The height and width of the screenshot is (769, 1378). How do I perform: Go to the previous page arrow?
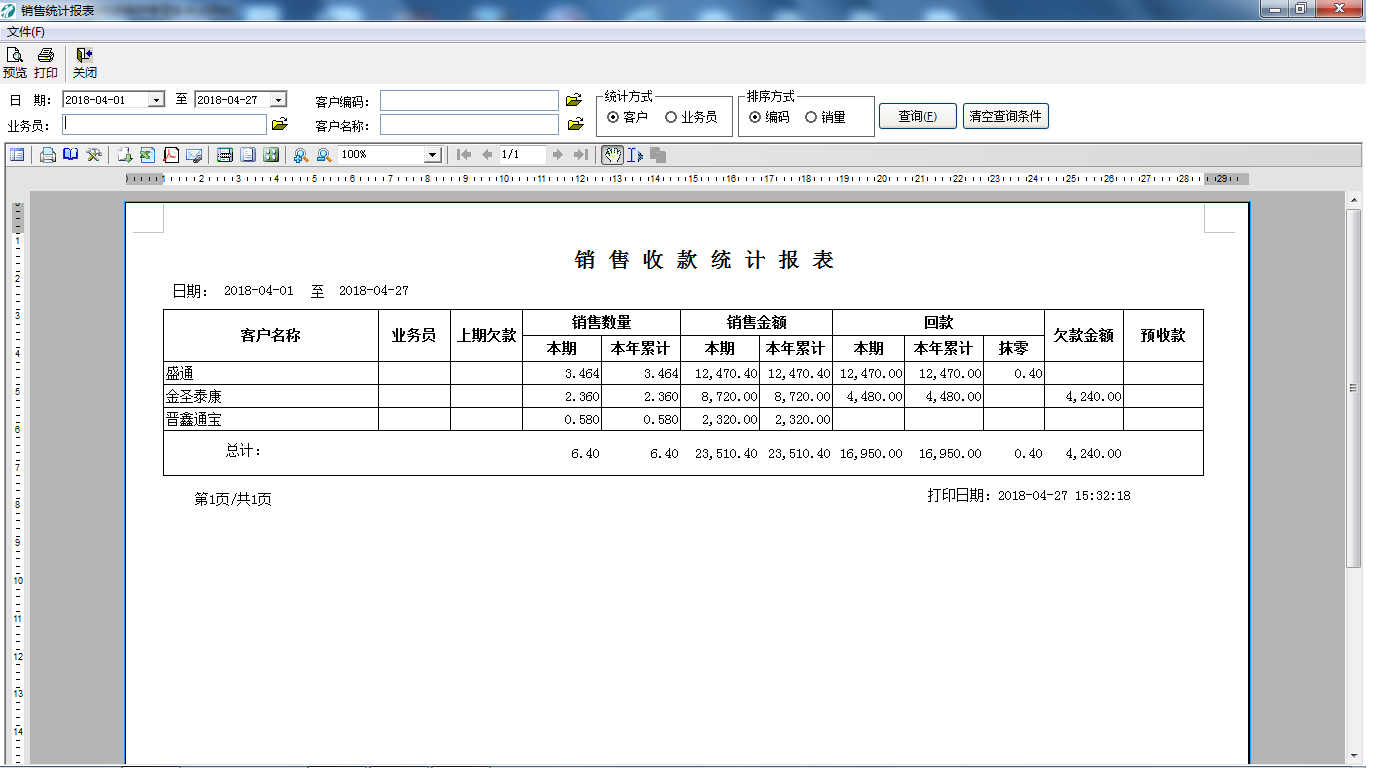coord(487,155)
